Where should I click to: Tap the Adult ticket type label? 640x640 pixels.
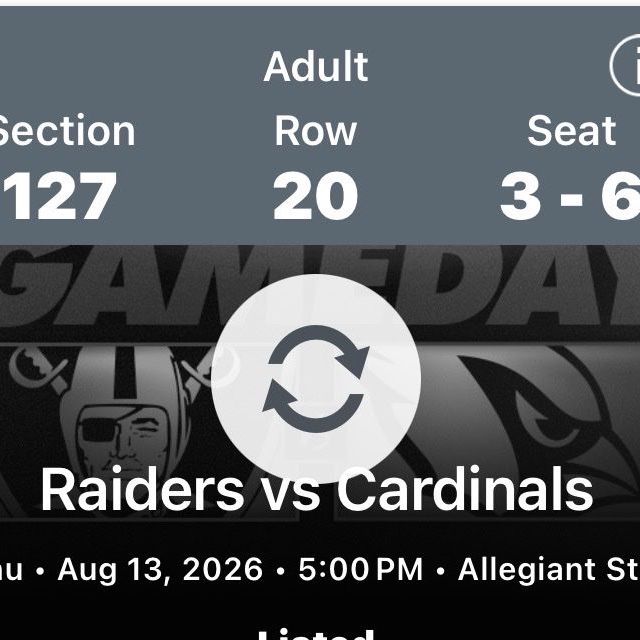pyautogui.click(x=316, y=67)
